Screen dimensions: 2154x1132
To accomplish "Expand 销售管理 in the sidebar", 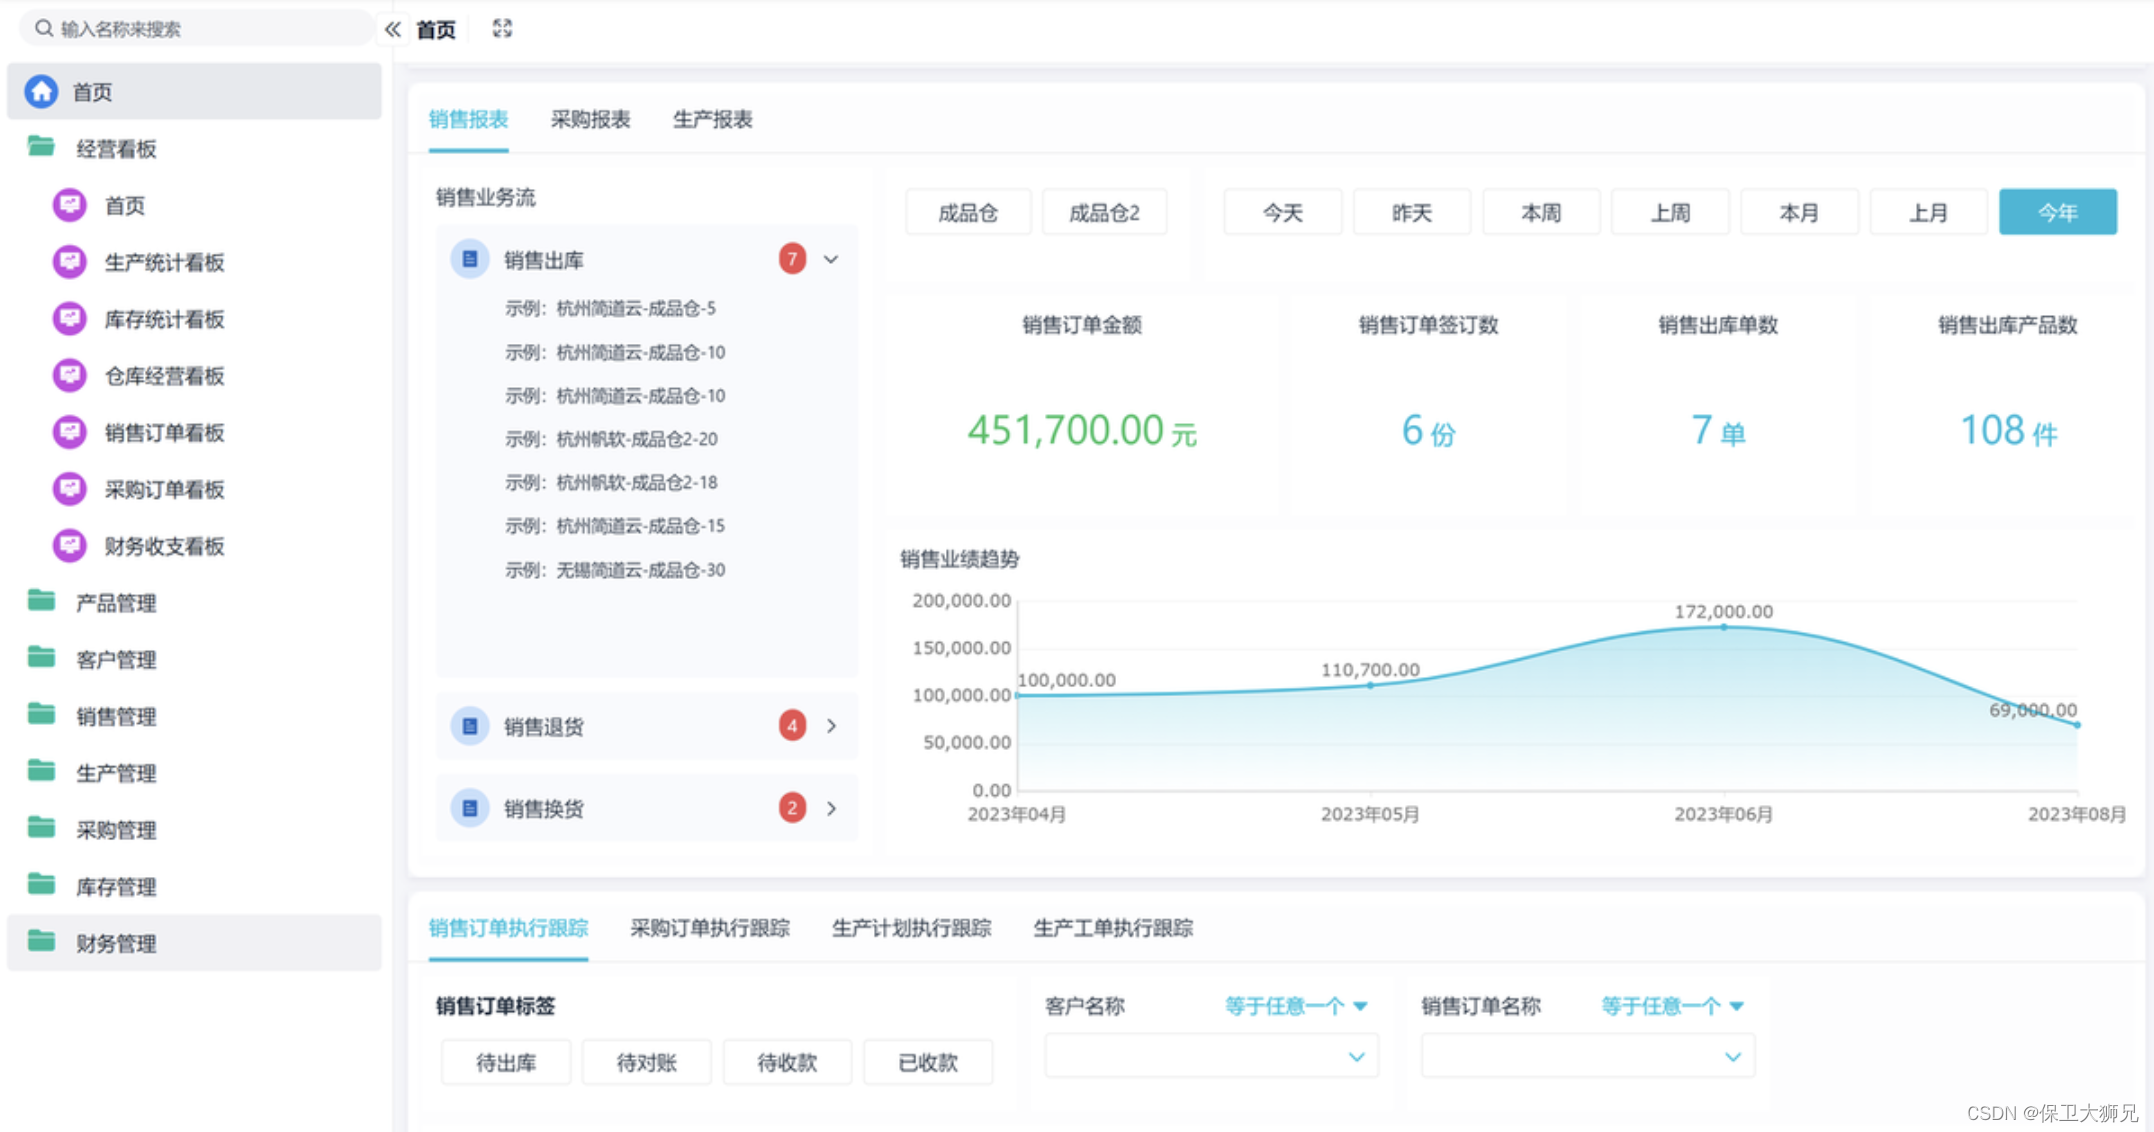I will [194, 716].
